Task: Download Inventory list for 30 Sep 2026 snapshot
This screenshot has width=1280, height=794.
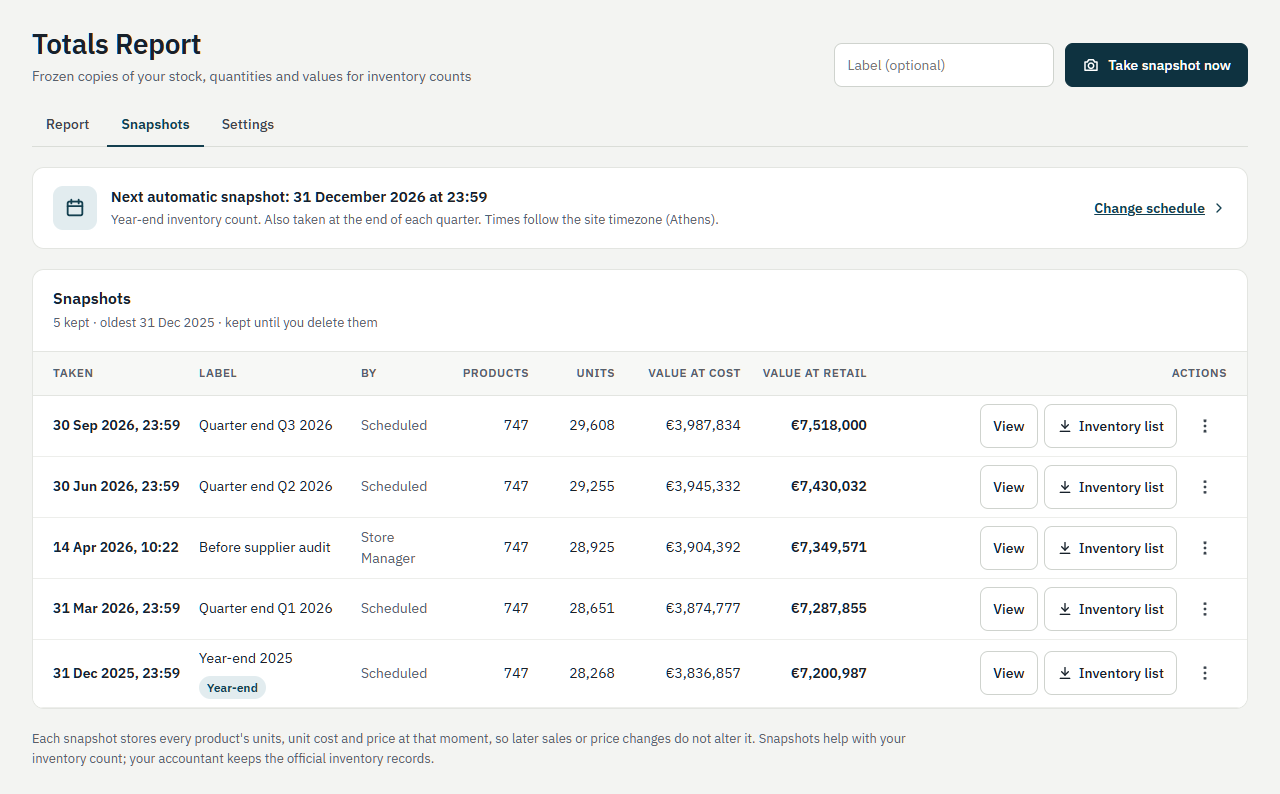Action: tap(1110, 426)
